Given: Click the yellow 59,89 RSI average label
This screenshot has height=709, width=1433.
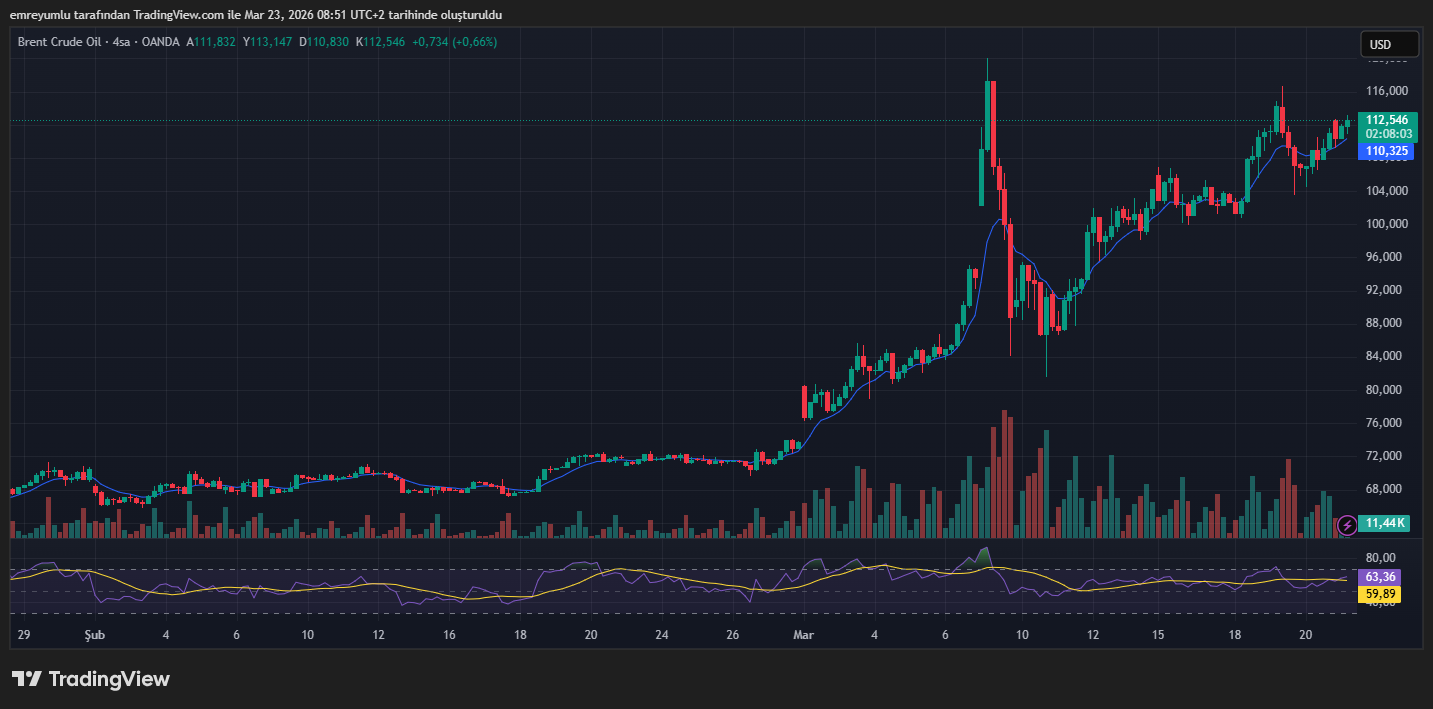Looking at the screenshot, I should [x=1380, y=594].
